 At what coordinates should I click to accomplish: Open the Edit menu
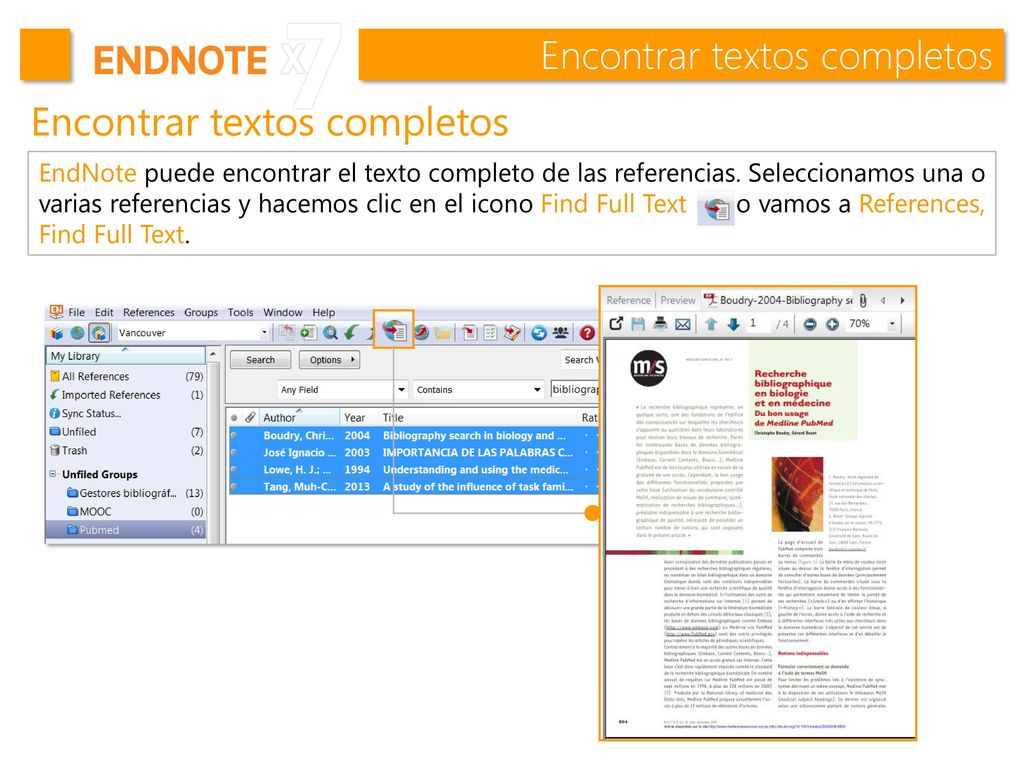(x=104, y=312)
